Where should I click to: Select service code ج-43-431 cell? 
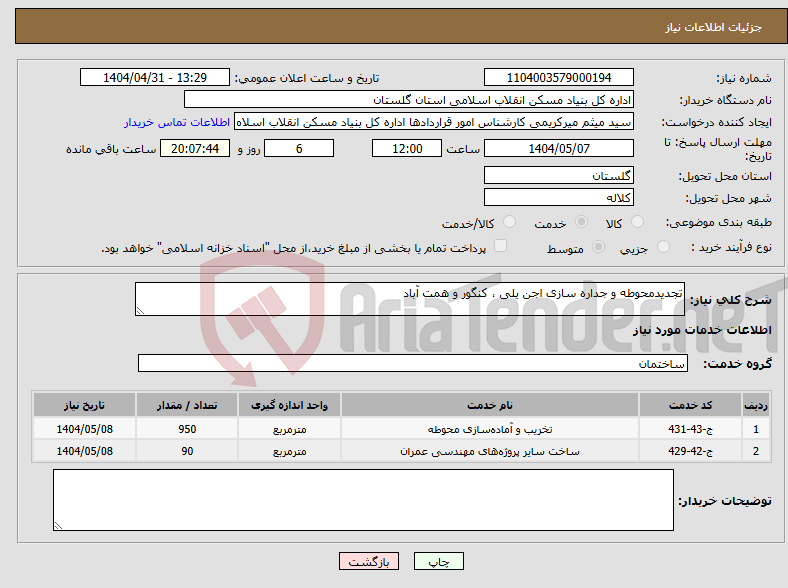pos(691,429)
